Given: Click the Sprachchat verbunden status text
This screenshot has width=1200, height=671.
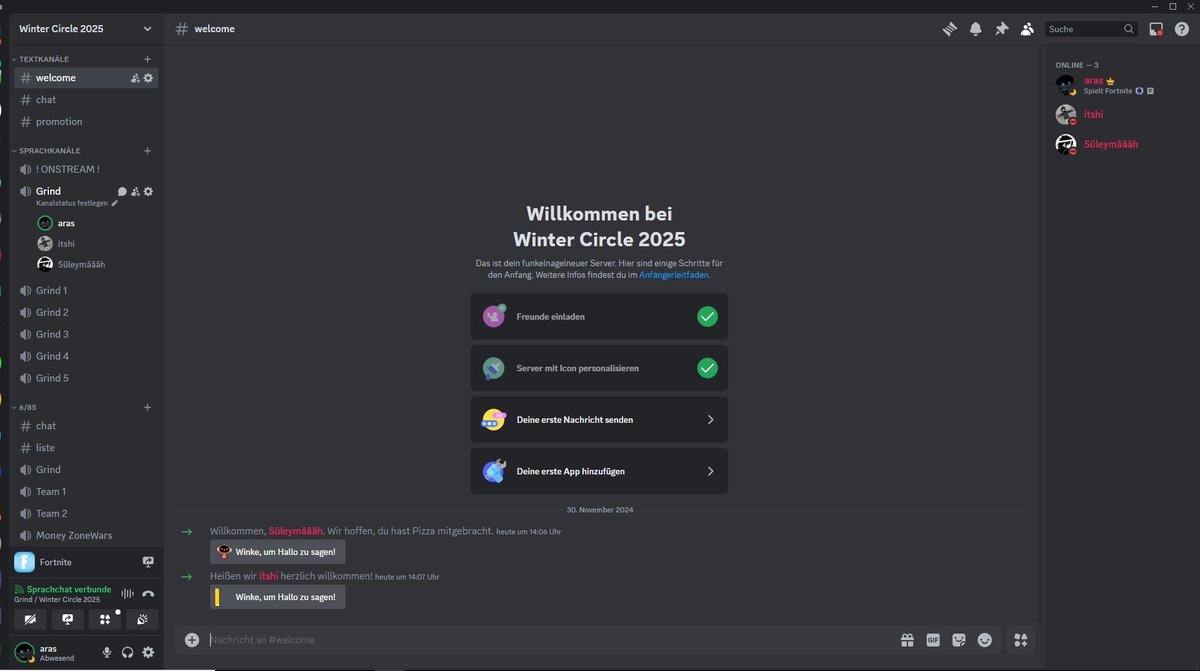Looking at the screenshot, I should tap(69, 589).
